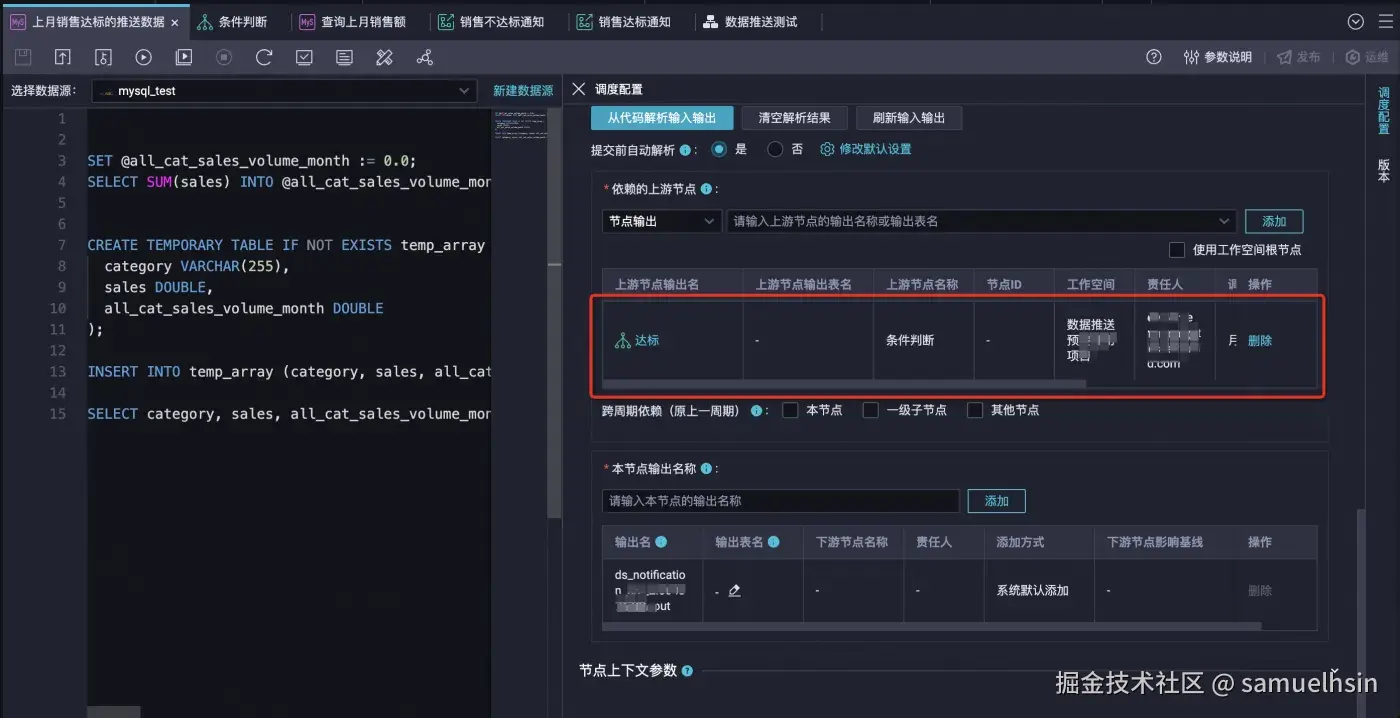Click the node lineage graph toolbar icon

coord(425,58)
